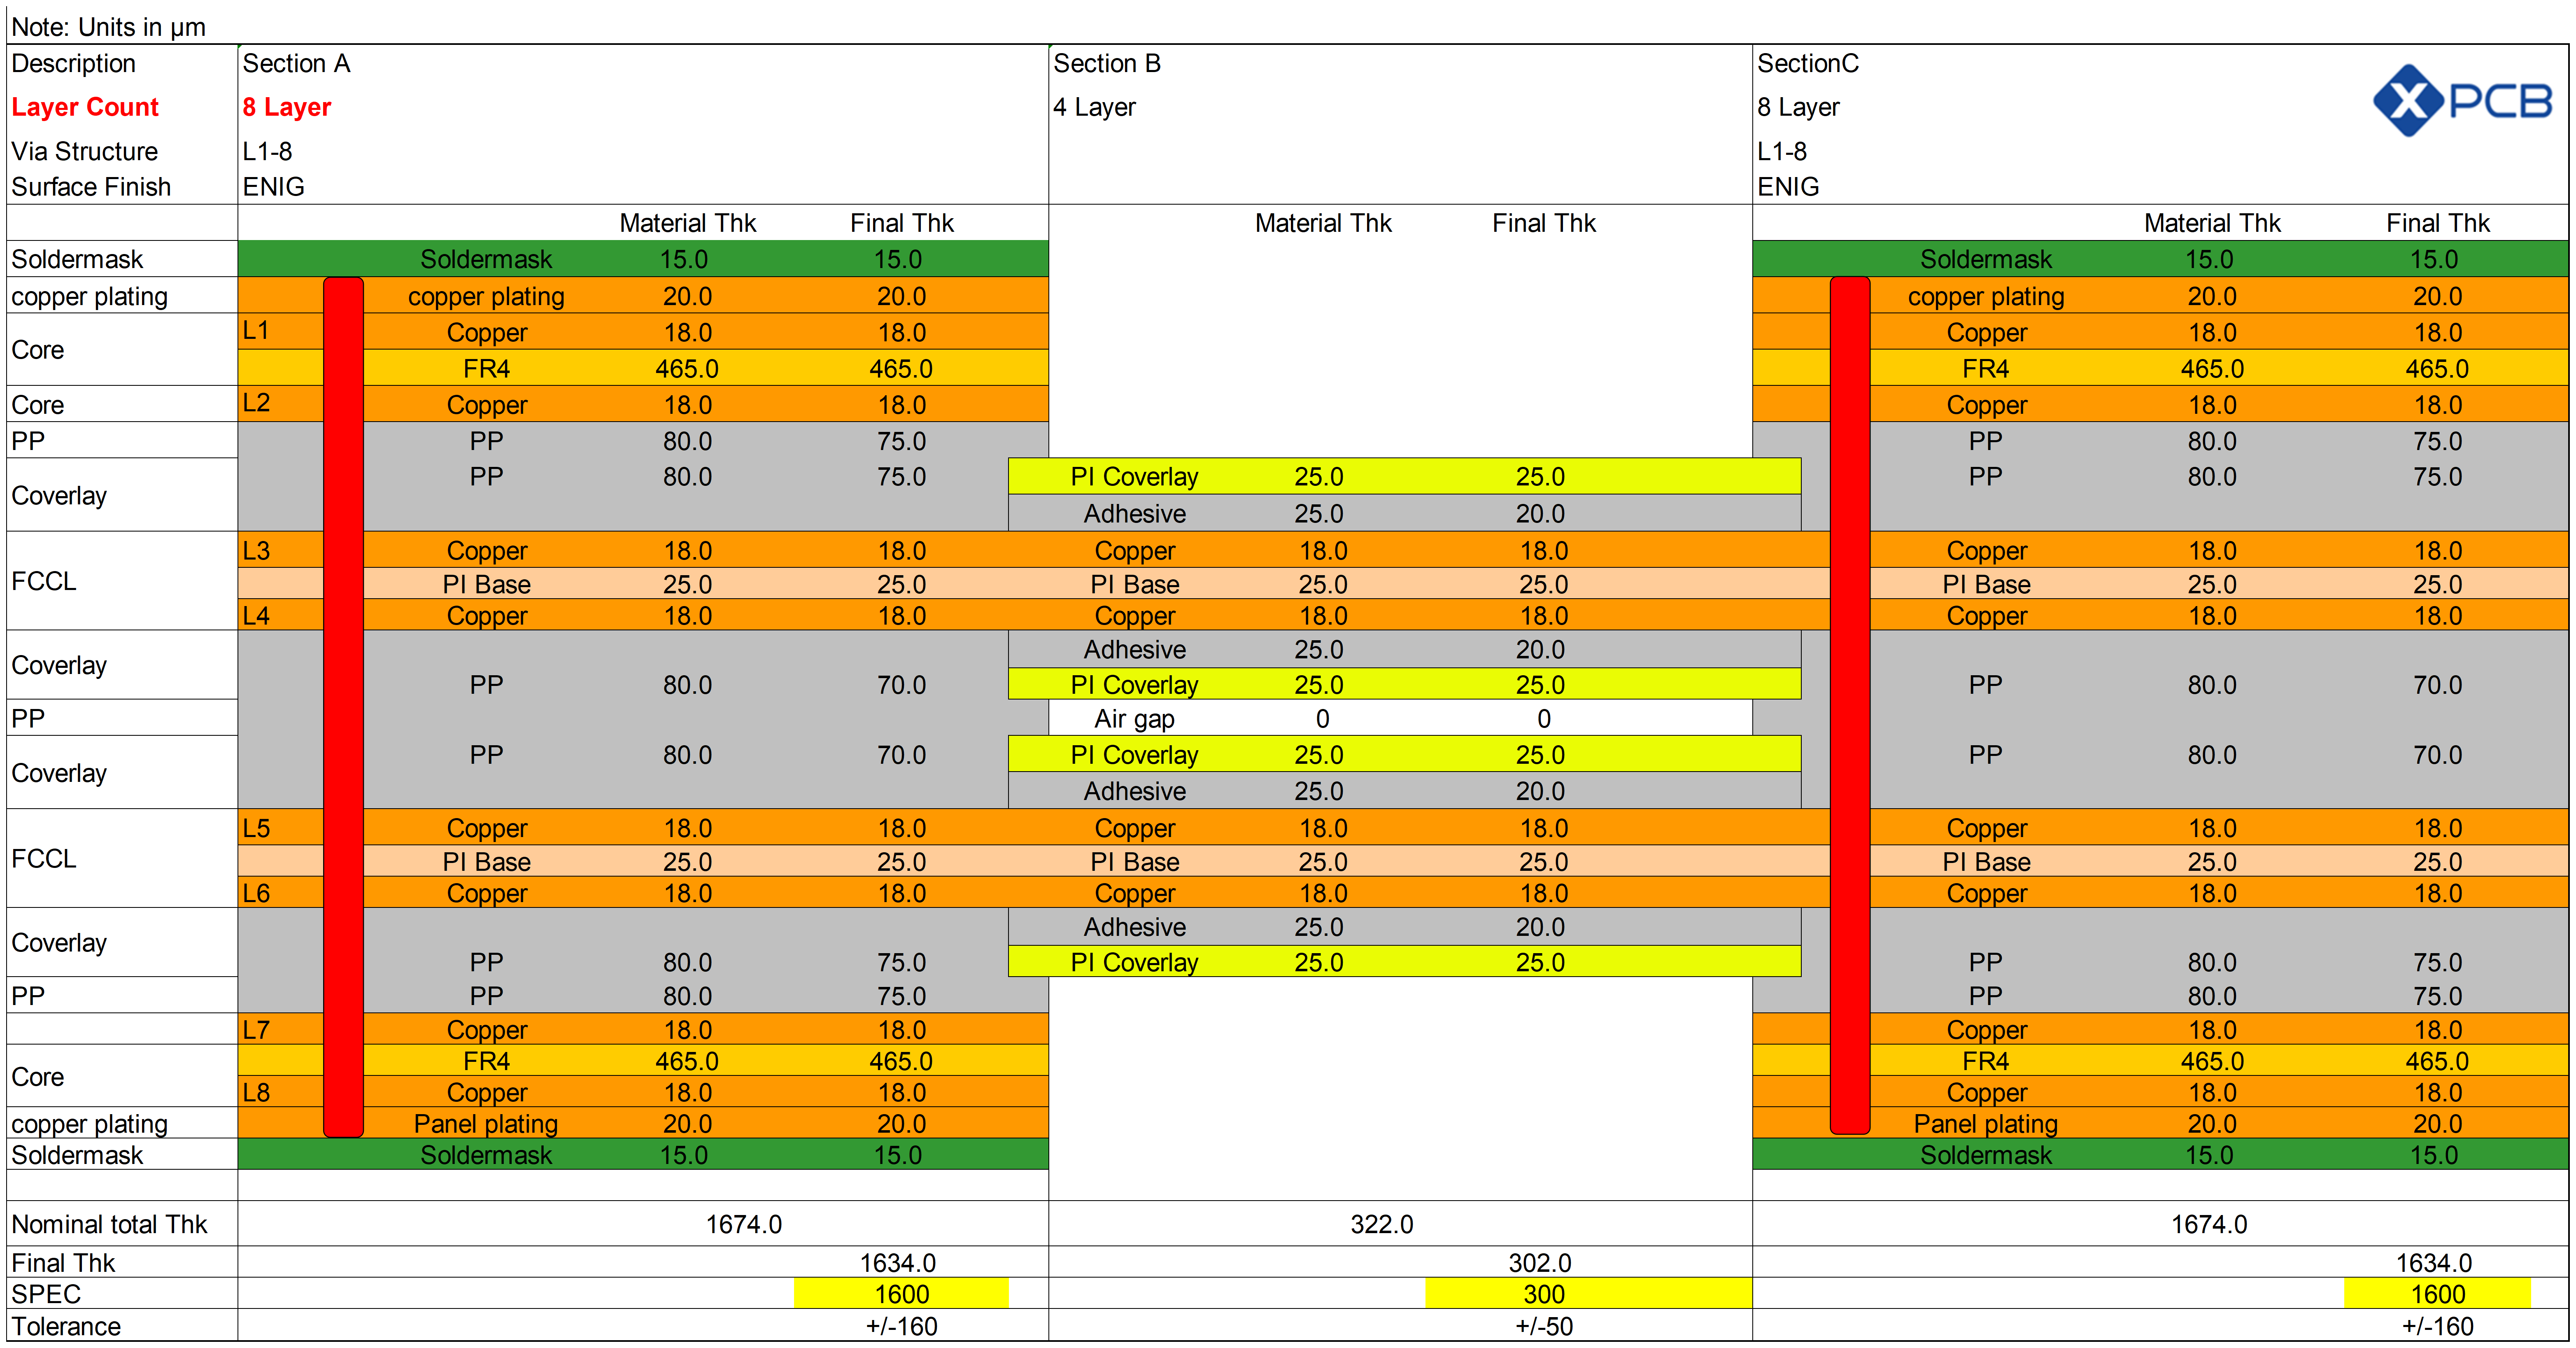Click the 'L2' layer label
This screenshot has width=2576, height=1348.
click(x=256, y=403)
